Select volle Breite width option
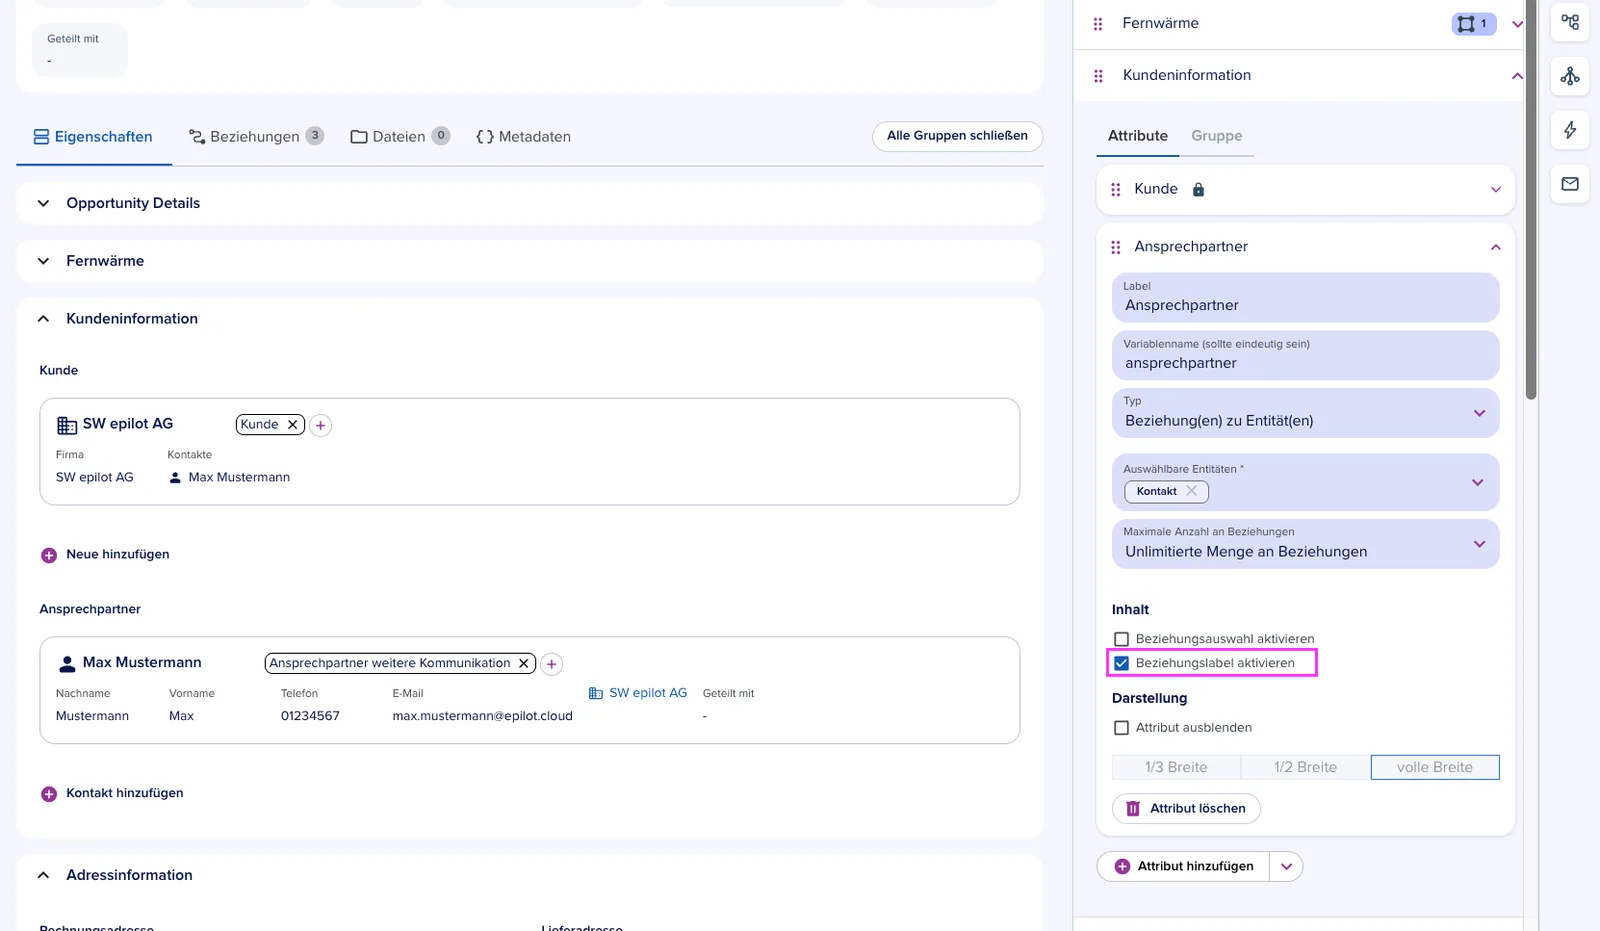This screenshot has height=931, width=1600. point(1435,767)
